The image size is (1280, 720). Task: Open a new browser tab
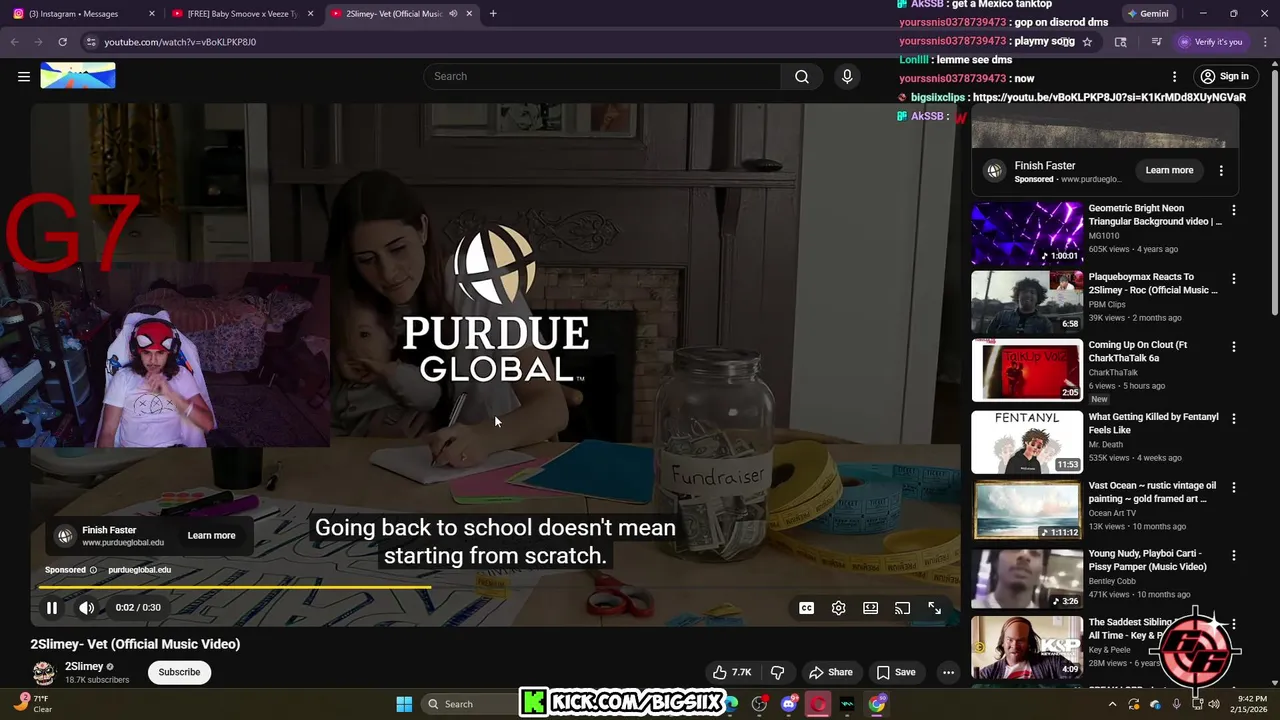coord(493,14)
